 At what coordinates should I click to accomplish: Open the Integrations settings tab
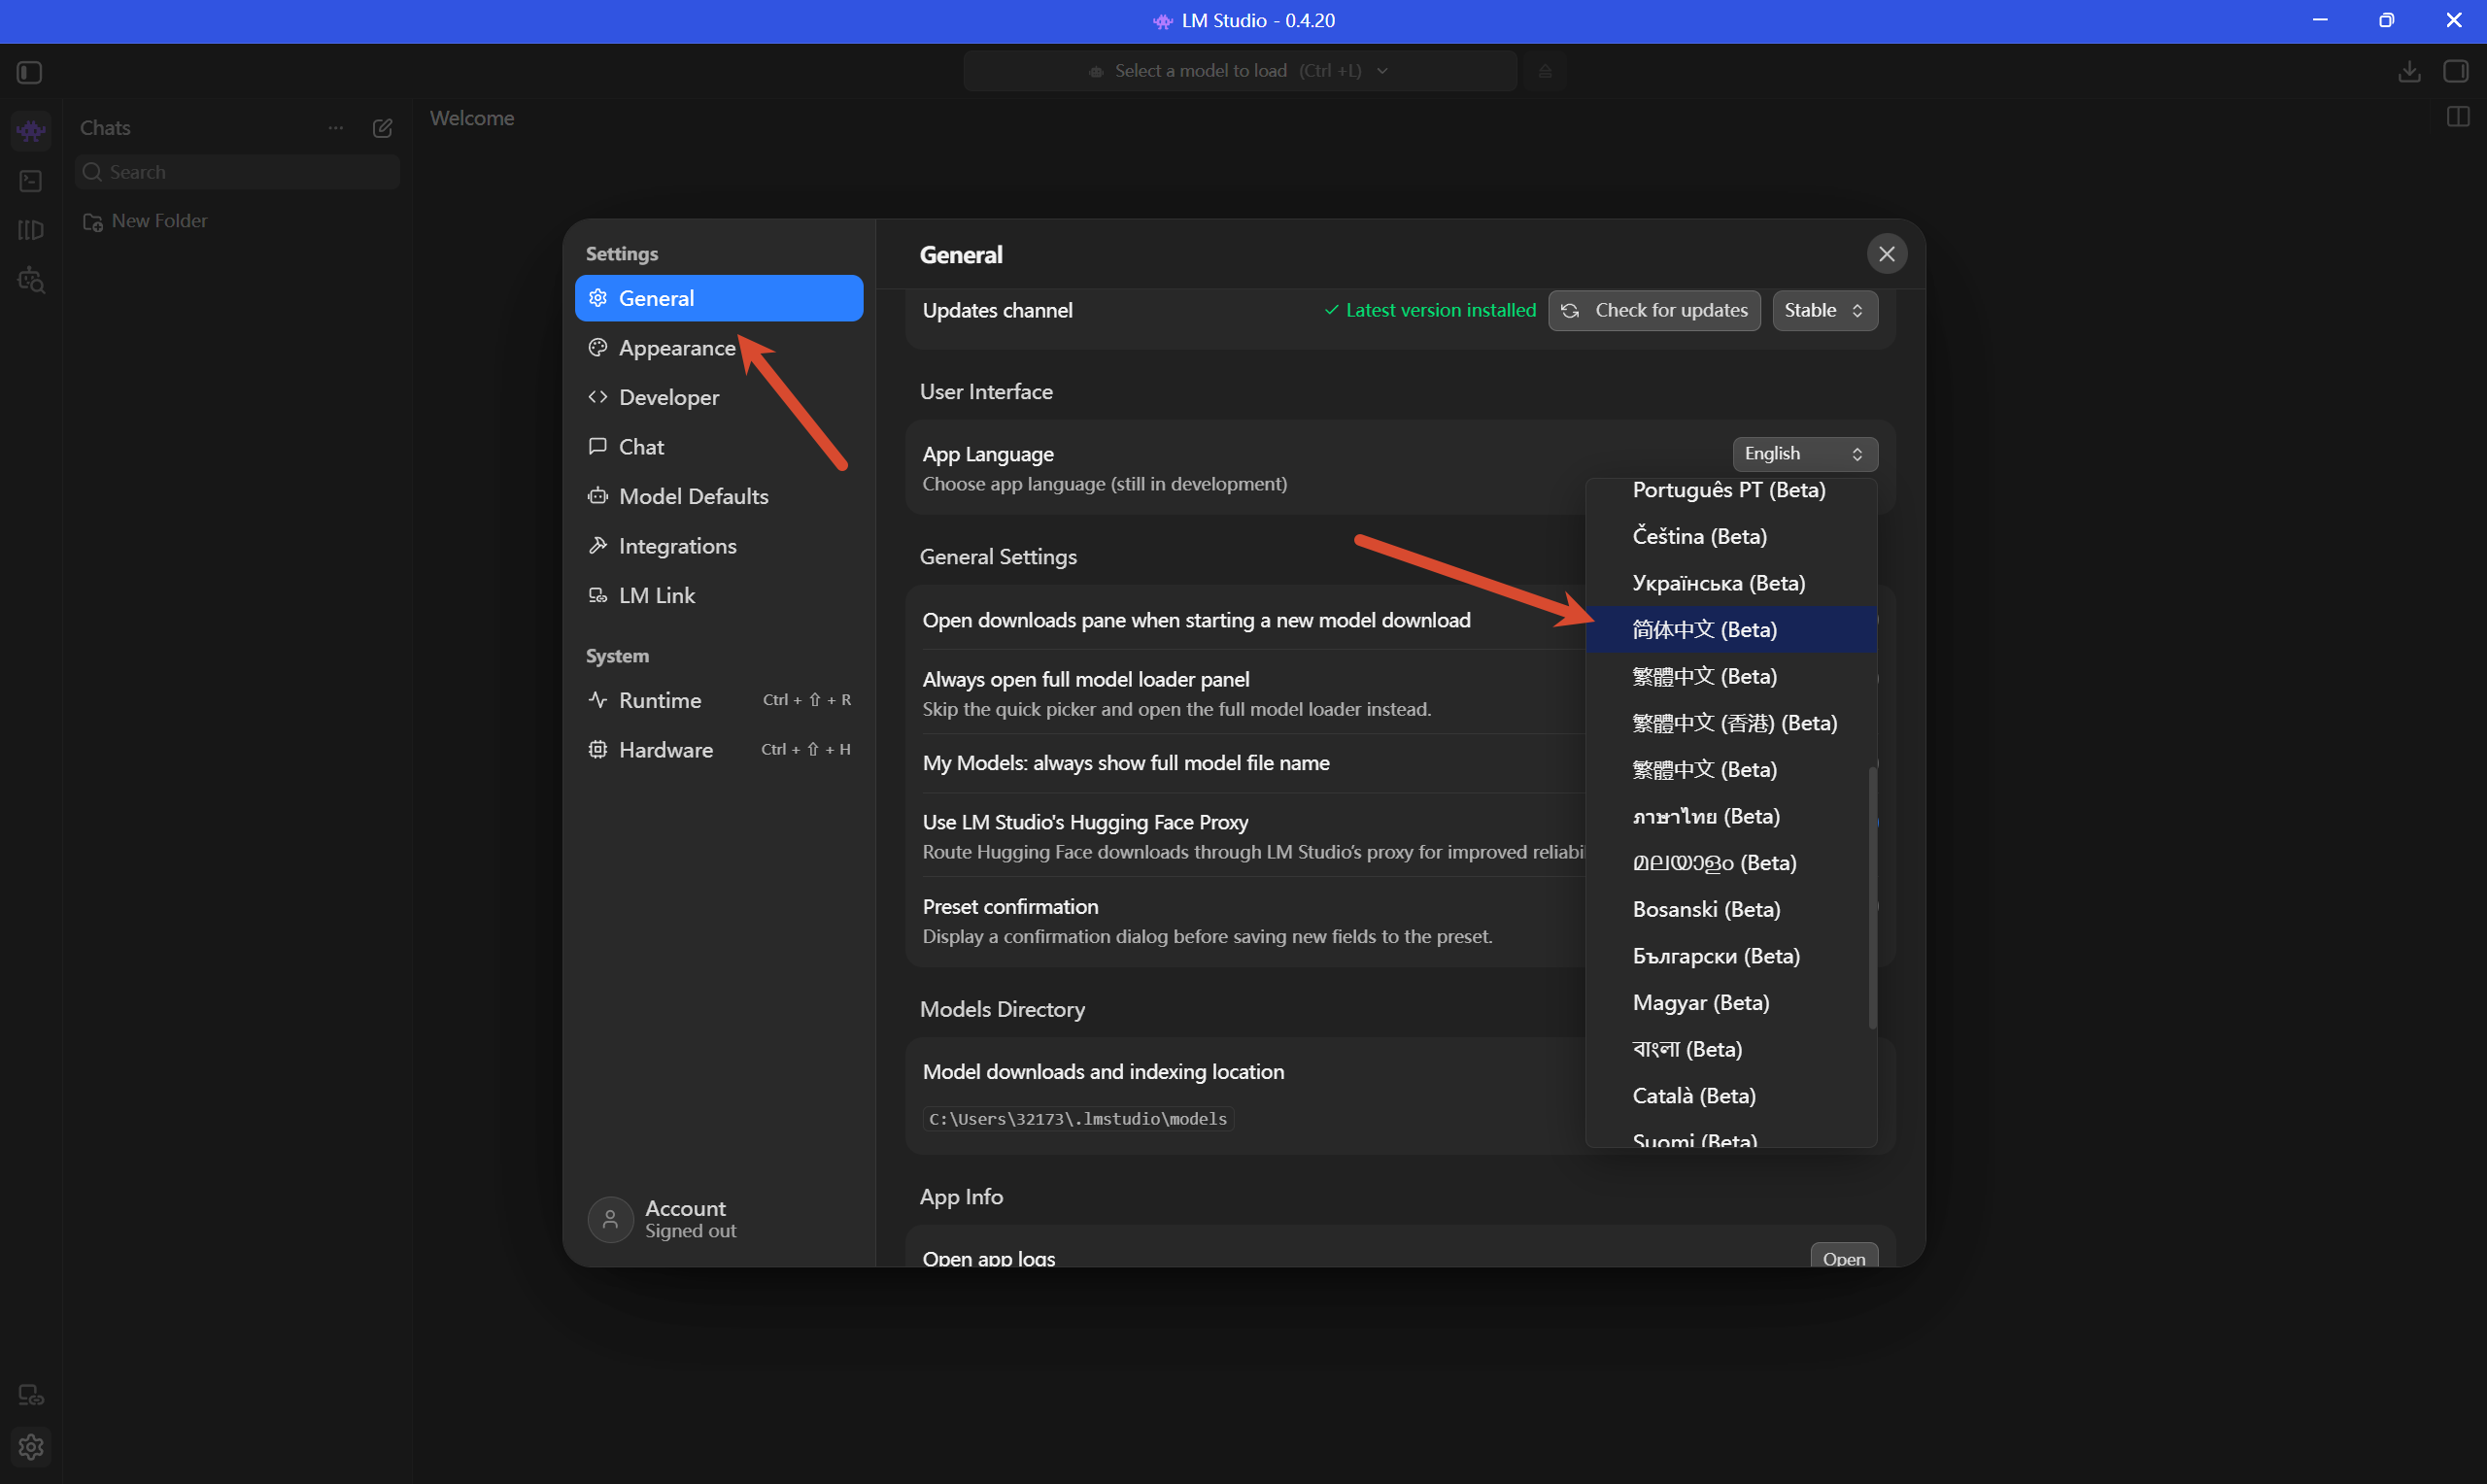pyautogui.click(x=719, y=546)
